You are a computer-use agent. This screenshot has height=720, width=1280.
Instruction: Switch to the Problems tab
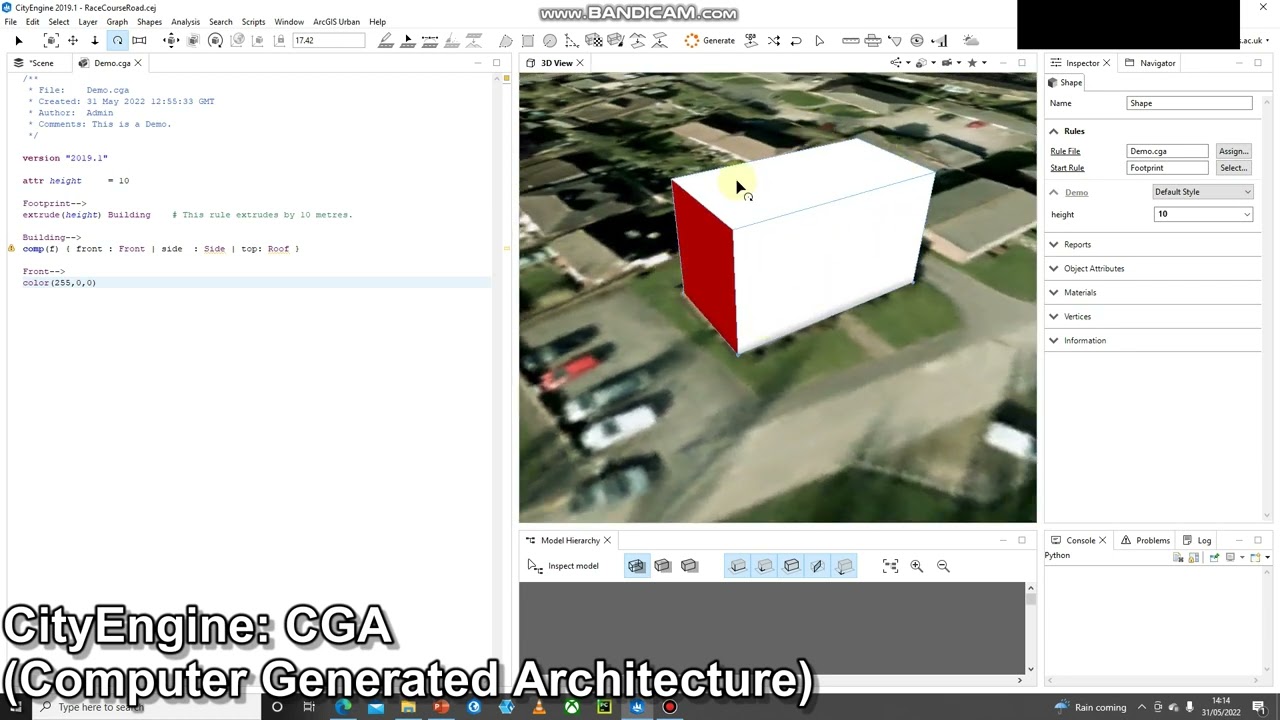[1145, 540]
